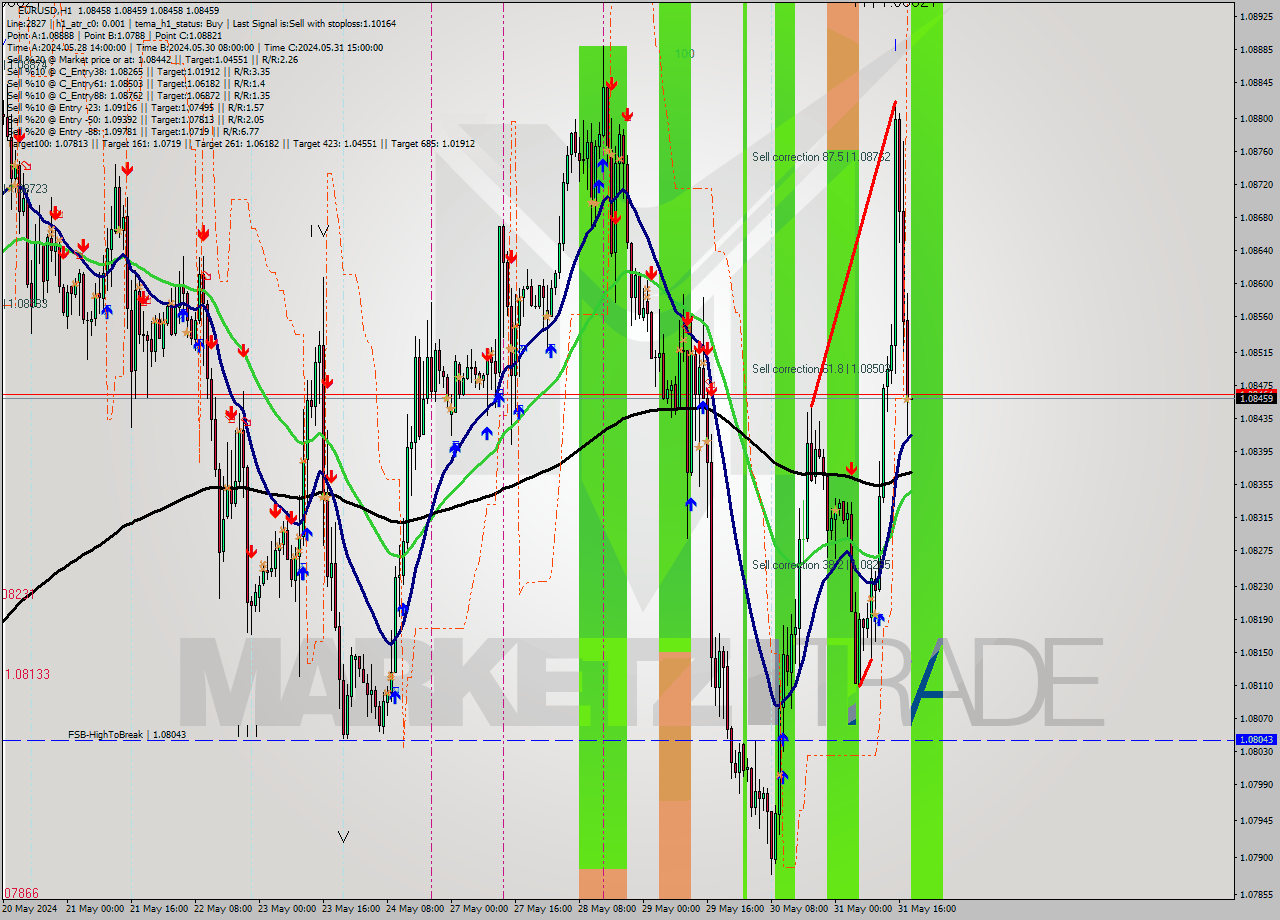The image size is (1280, 920).
Task: Click the '29 May 00:00' time label
Action: coord(671,909)
